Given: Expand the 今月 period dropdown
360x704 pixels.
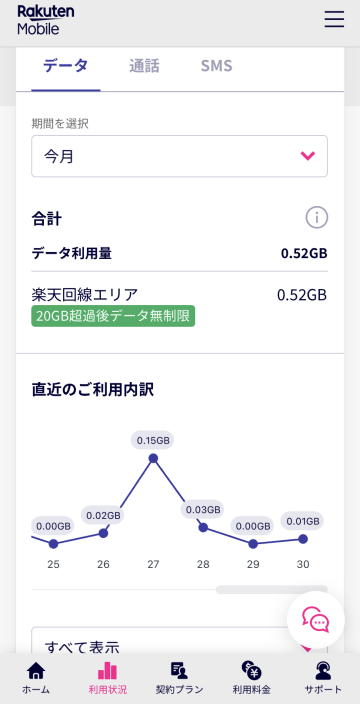Looking at the screenshot, I should (180, 156).
